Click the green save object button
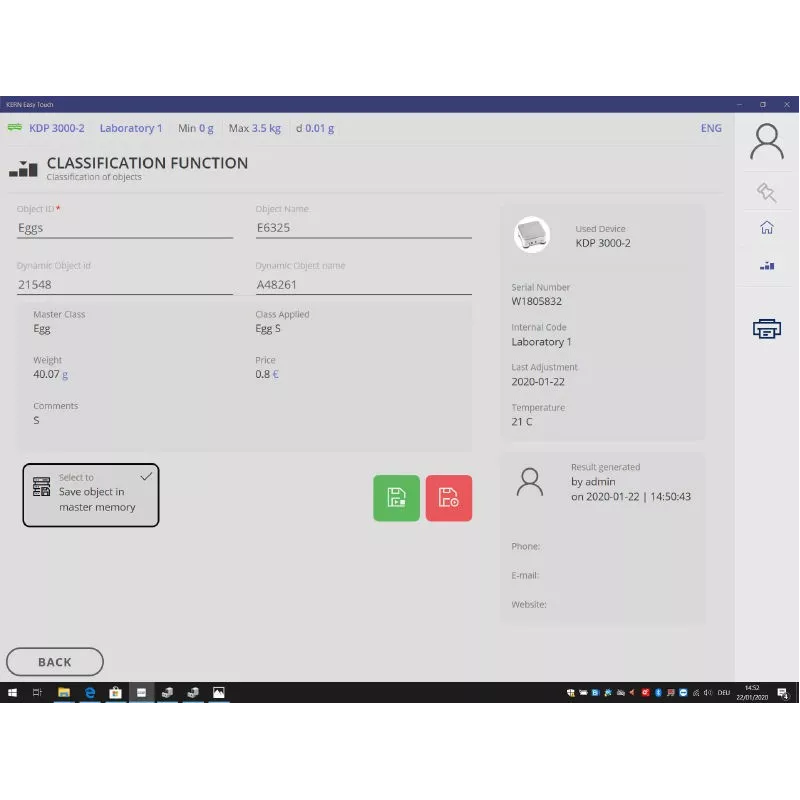Viewport: 800px width, 800px height. click(396, 498)
